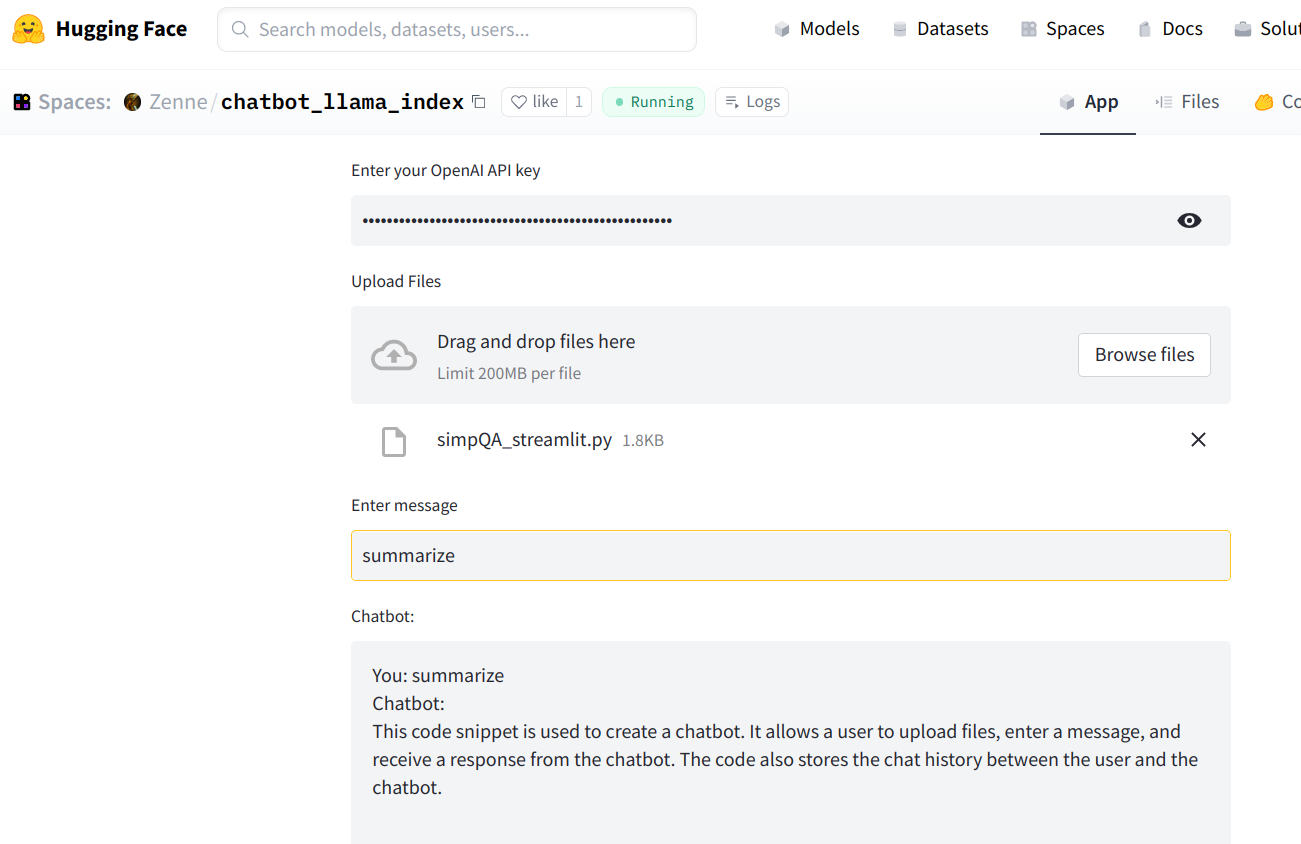Open the Spaces: breadcrumb link
The image size is (1301, 844).
point(75,102)
